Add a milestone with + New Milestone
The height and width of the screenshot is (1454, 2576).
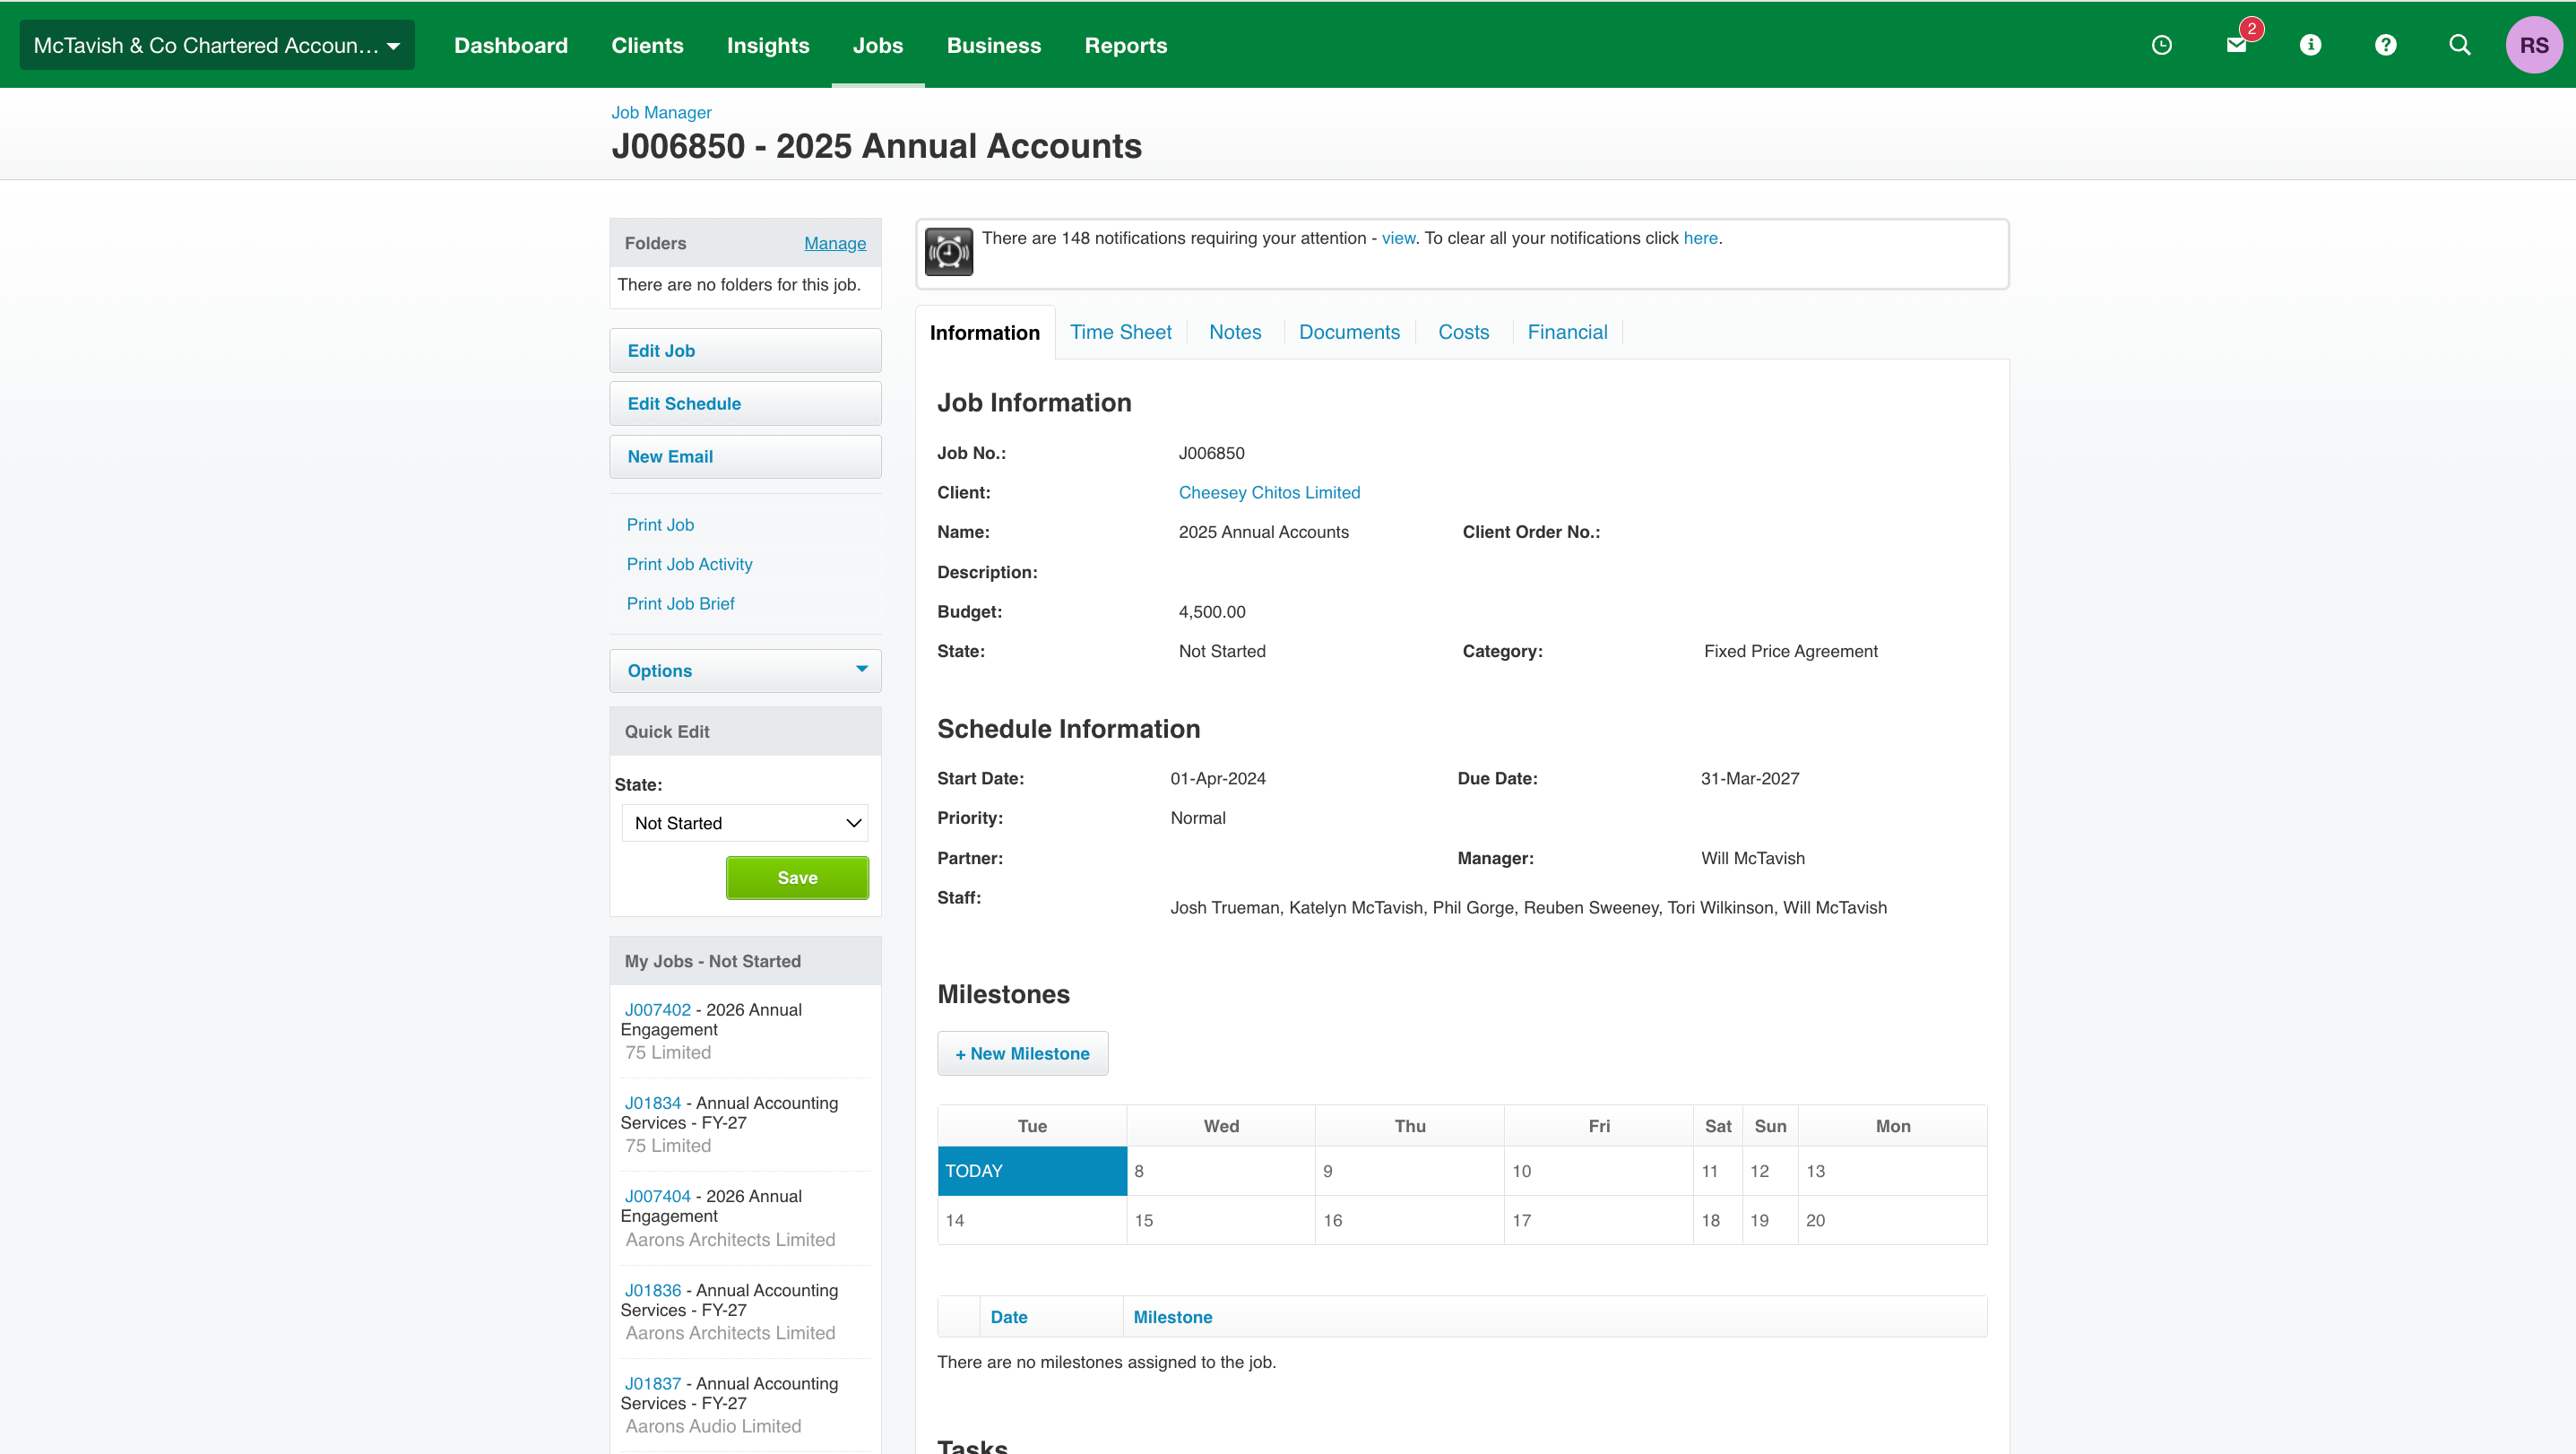click(x=1022, y=1054)
